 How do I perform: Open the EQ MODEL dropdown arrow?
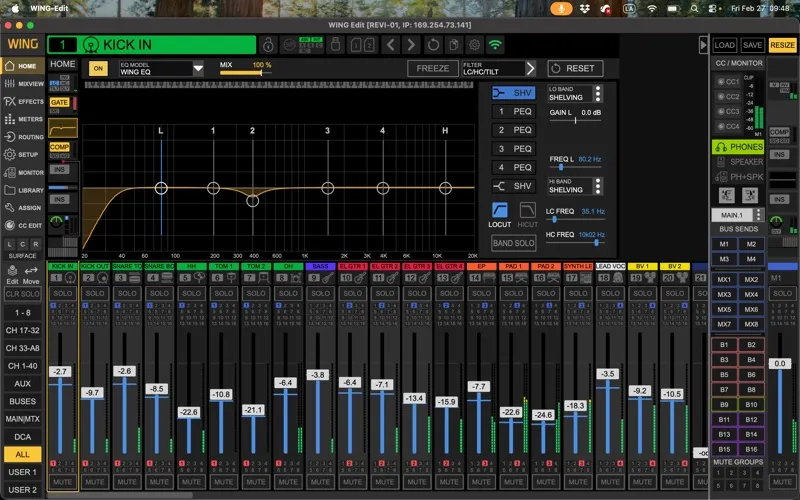[198, 68]
